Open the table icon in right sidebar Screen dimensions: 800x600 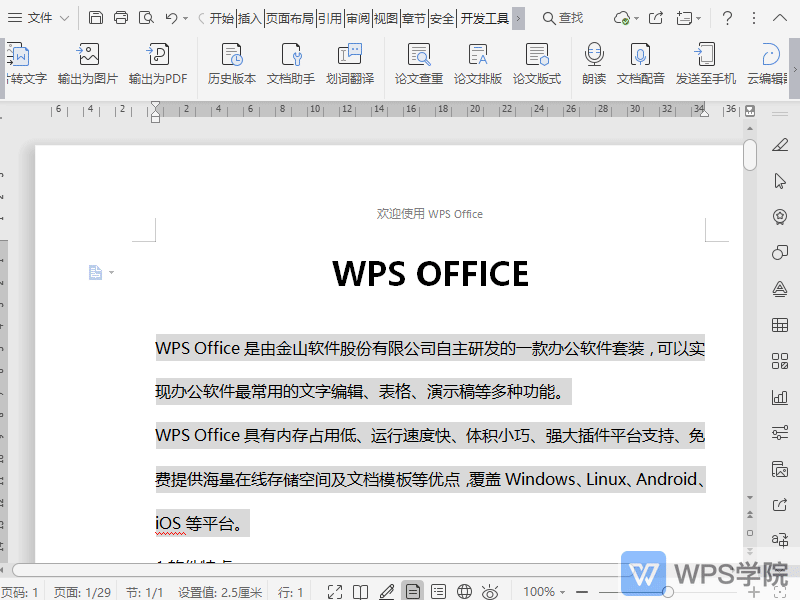780,325
